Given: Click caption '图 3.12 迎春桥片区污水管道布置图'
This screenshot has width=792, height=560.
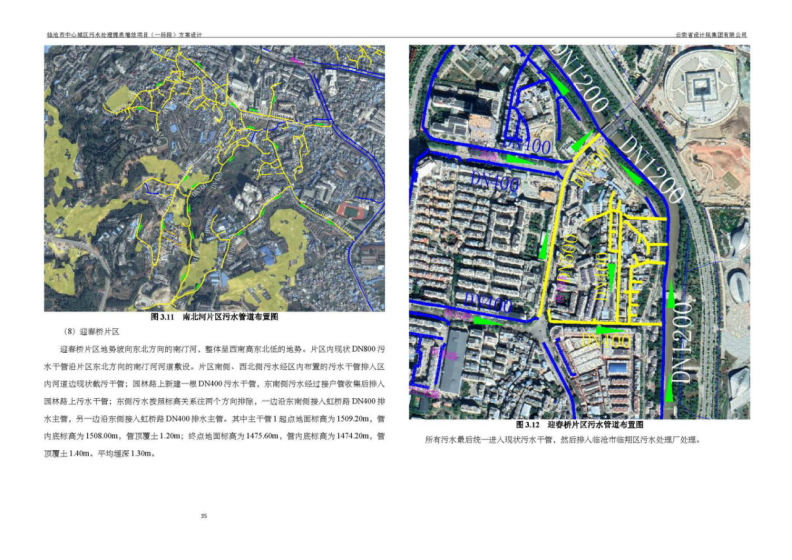Looking at the screenshot, I should [579, 425].
